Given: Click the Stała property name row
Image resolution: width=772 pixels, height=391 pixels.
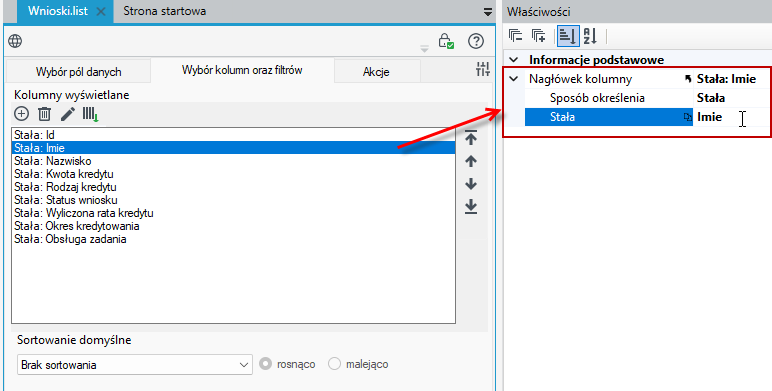Looking at the screenshot, I should click(609, 117).
